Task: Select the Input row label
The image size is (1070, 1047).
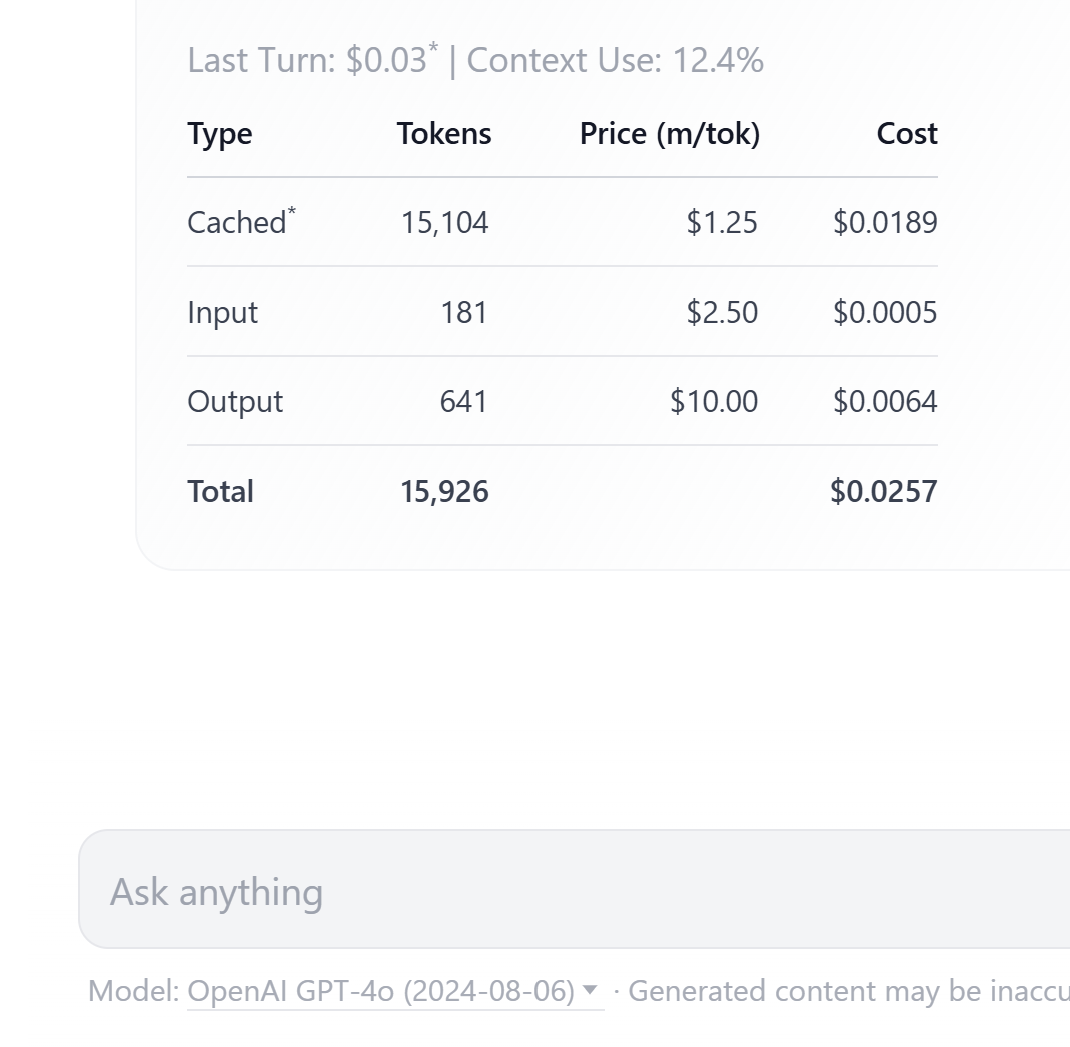Action: tap(223, 312)
